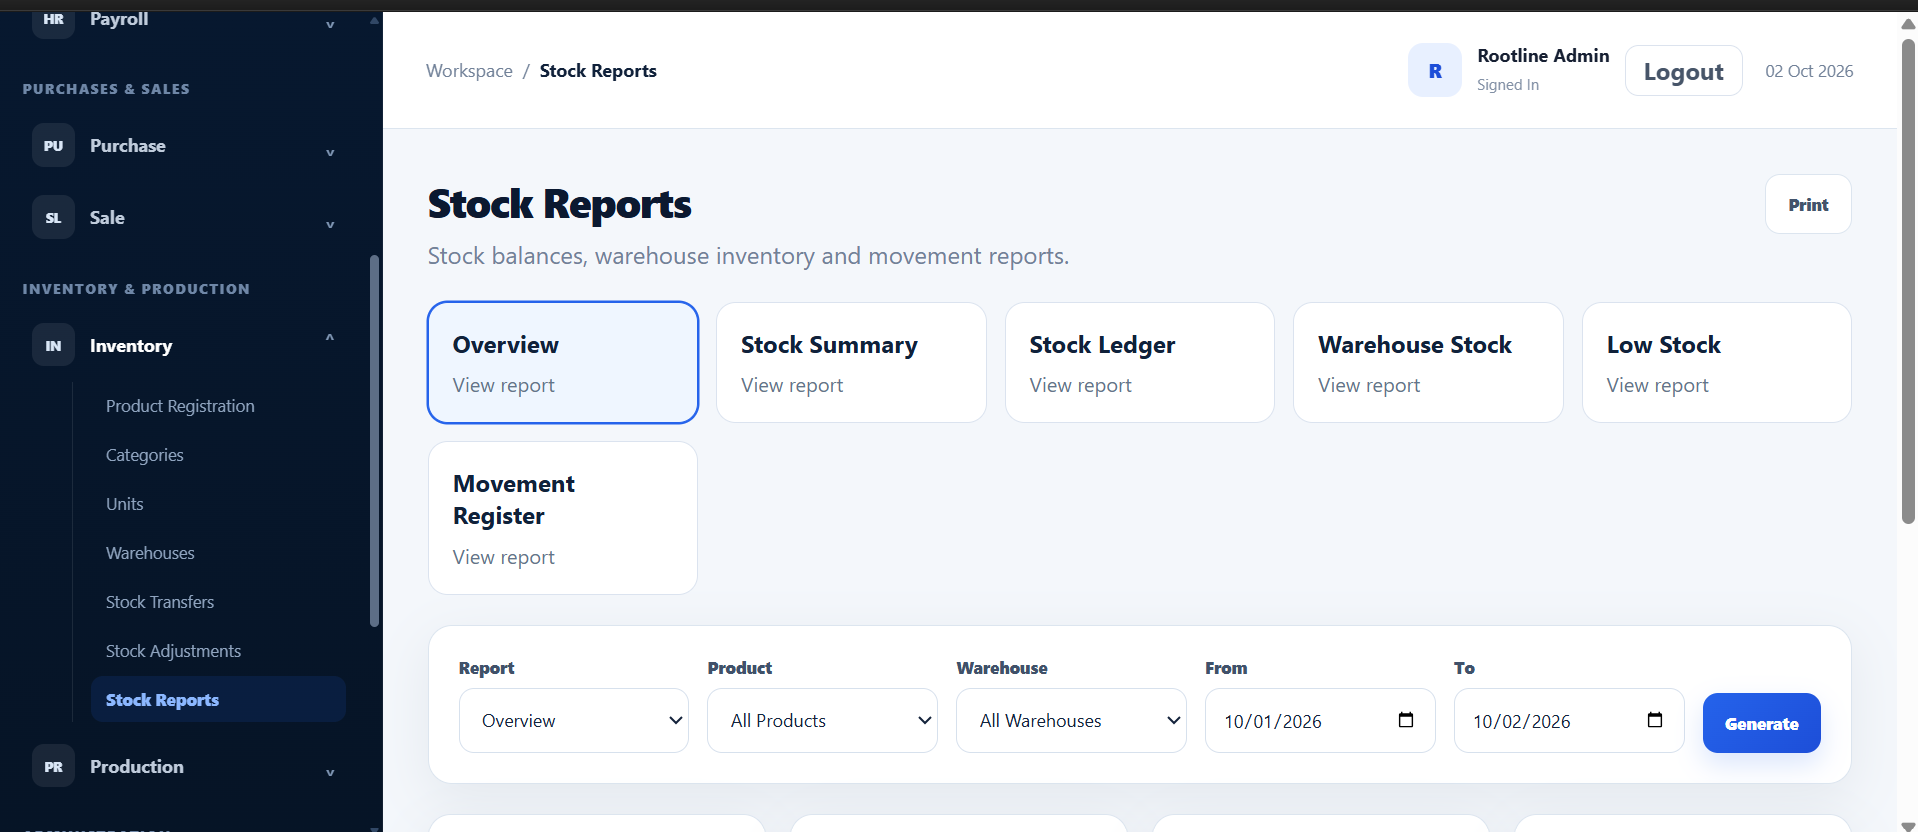Go to Workspace breadcrumb link

[x=469, y=71]
